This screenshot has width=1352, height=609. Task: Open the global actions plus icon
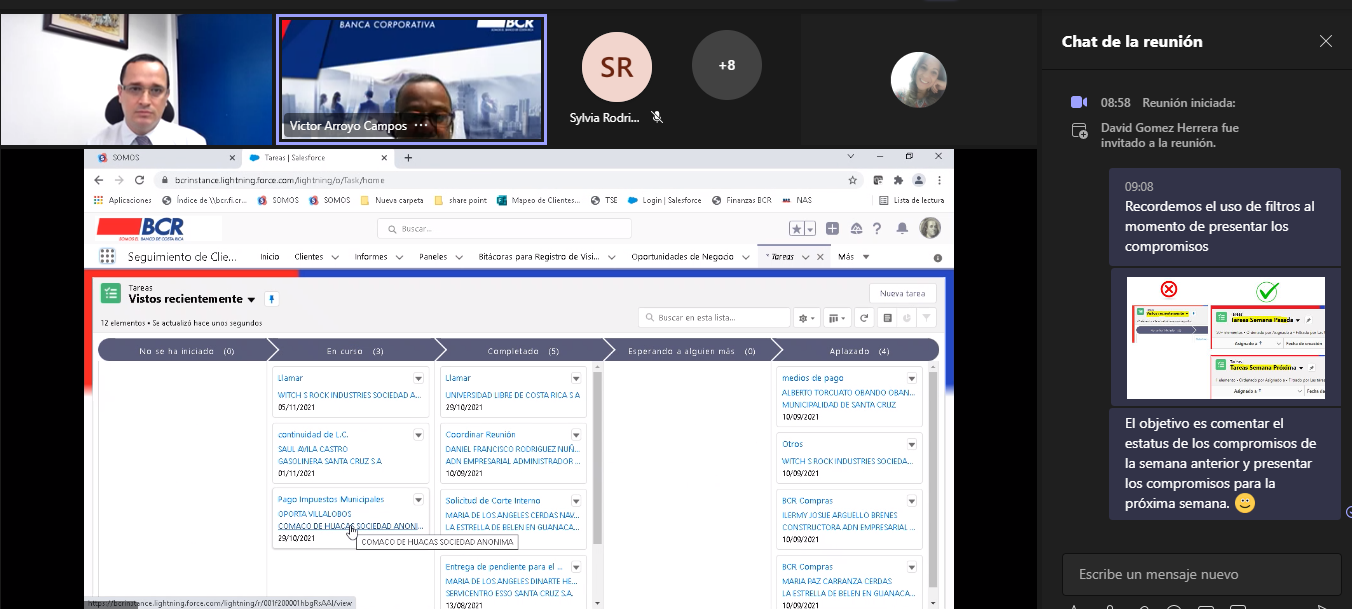point(831,228)
